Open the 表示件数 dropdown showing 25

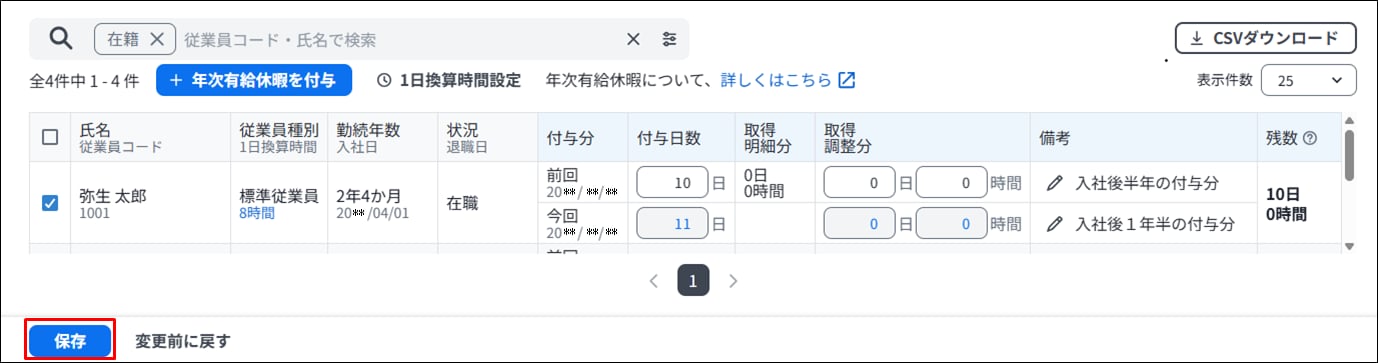tap(1309, 81)
